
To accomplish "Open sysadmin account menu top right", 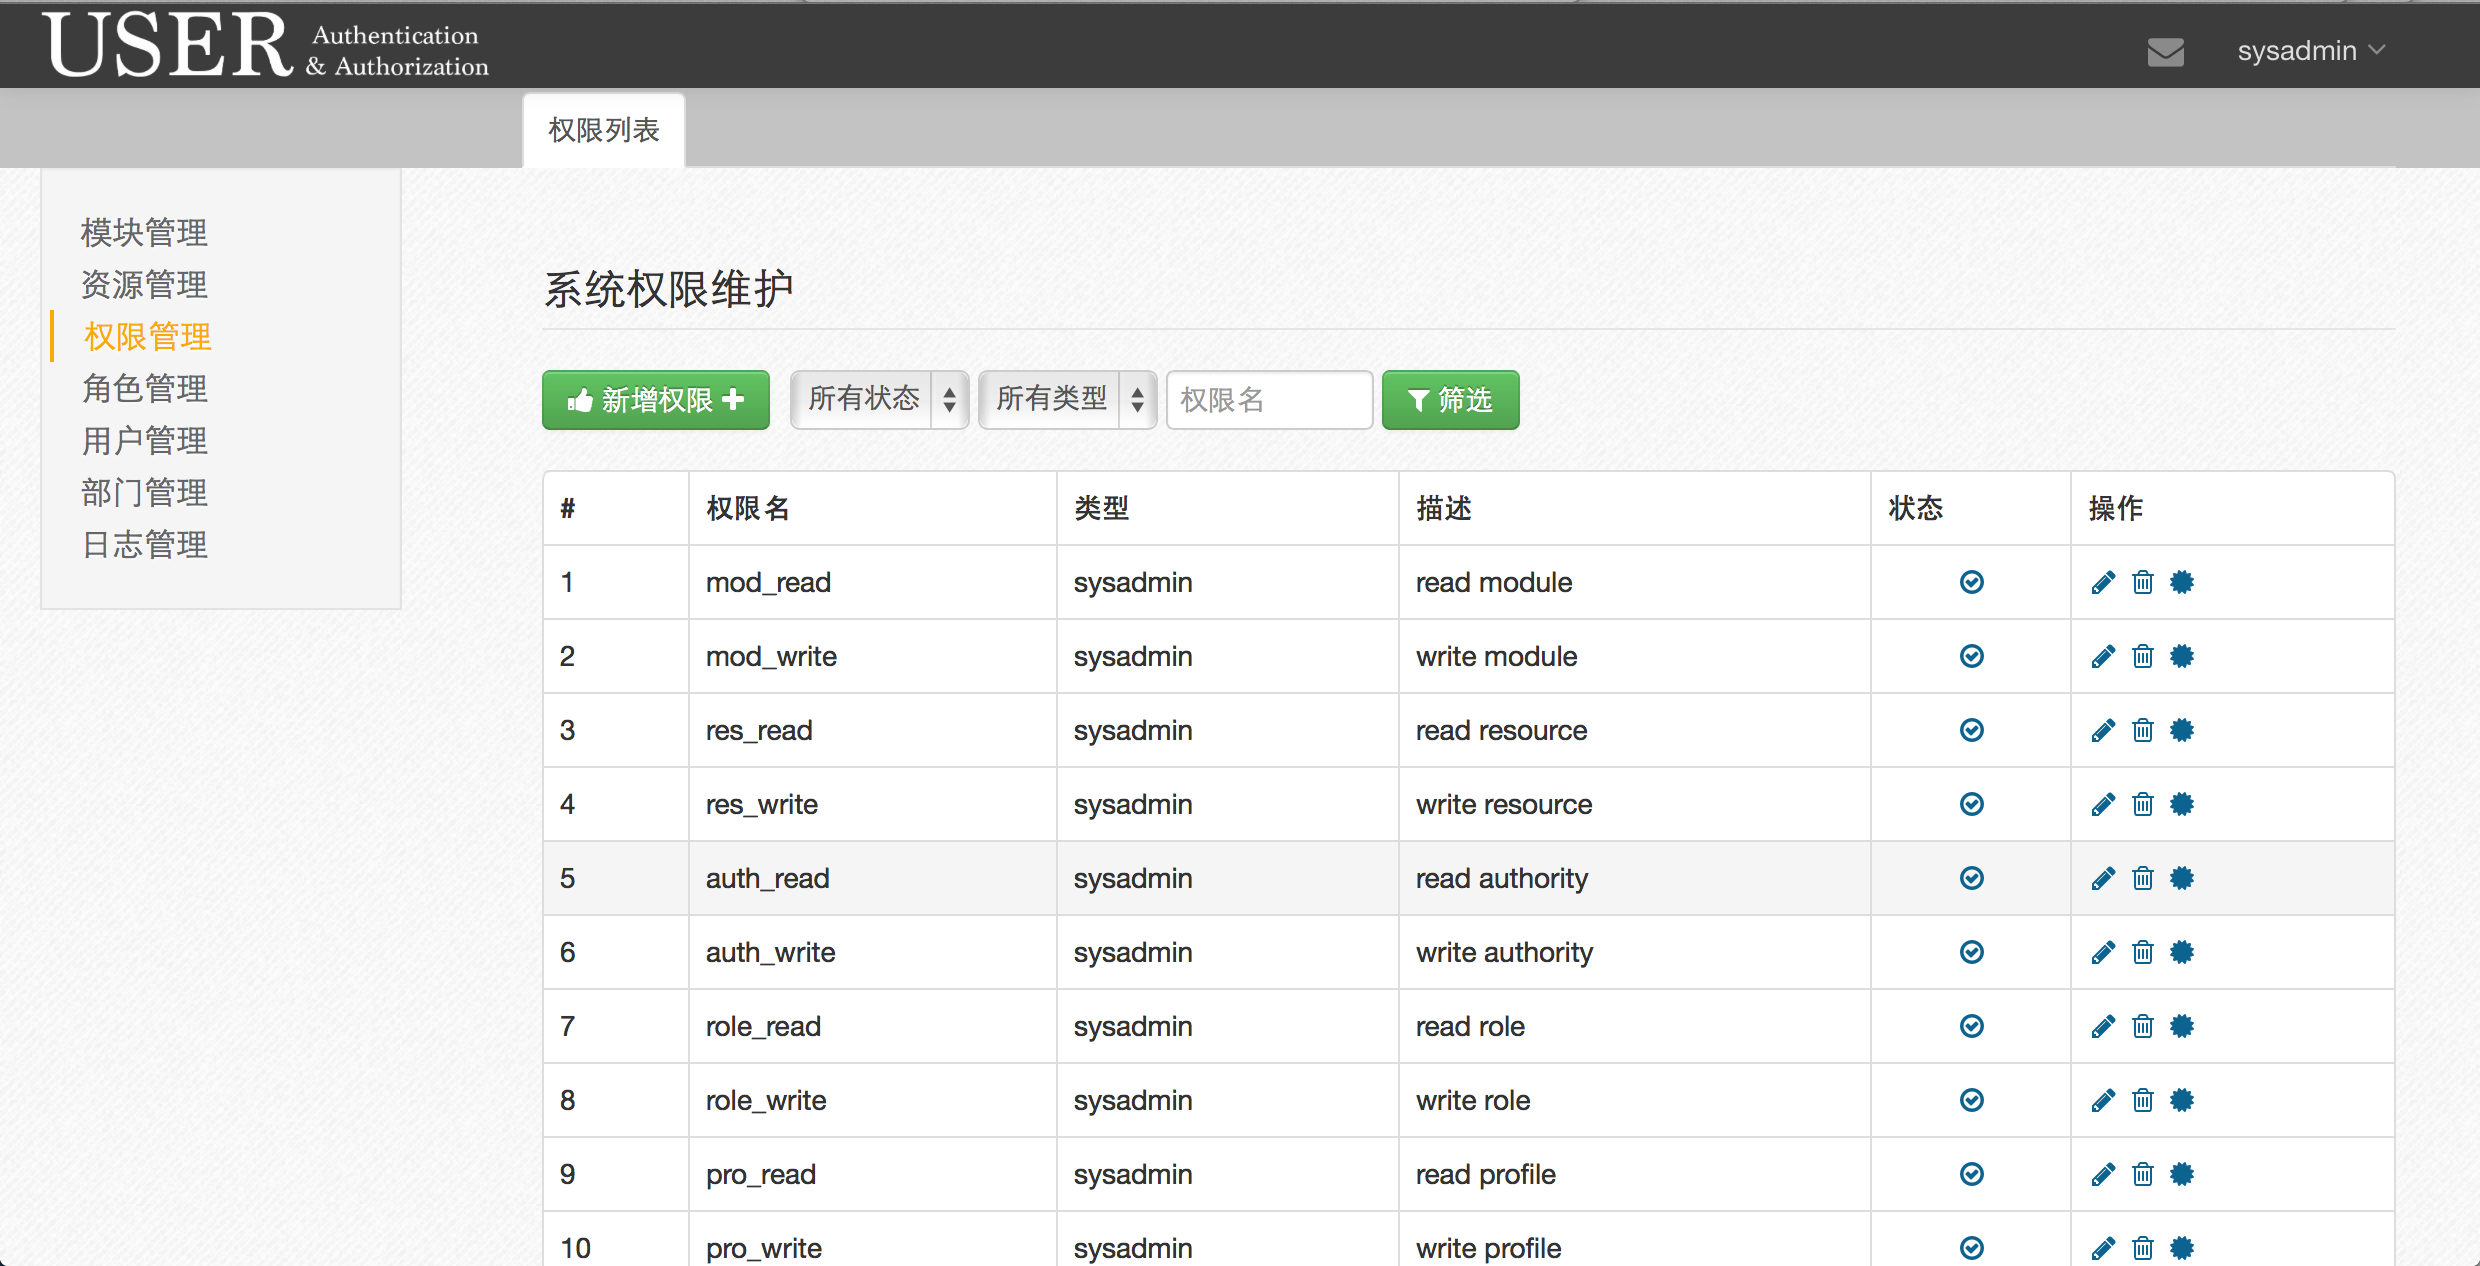I will click(2309, 48).
